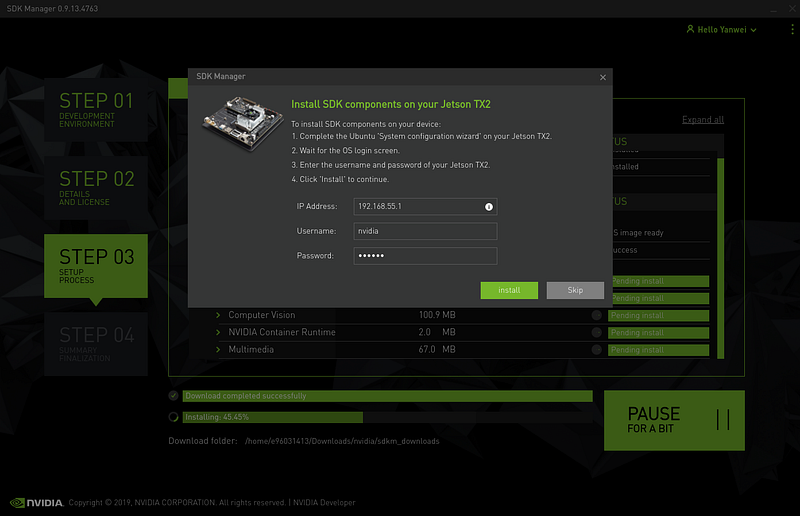800x516 pixels.
Task: Click the 67.0 MB size value
Action: [437, 350]
